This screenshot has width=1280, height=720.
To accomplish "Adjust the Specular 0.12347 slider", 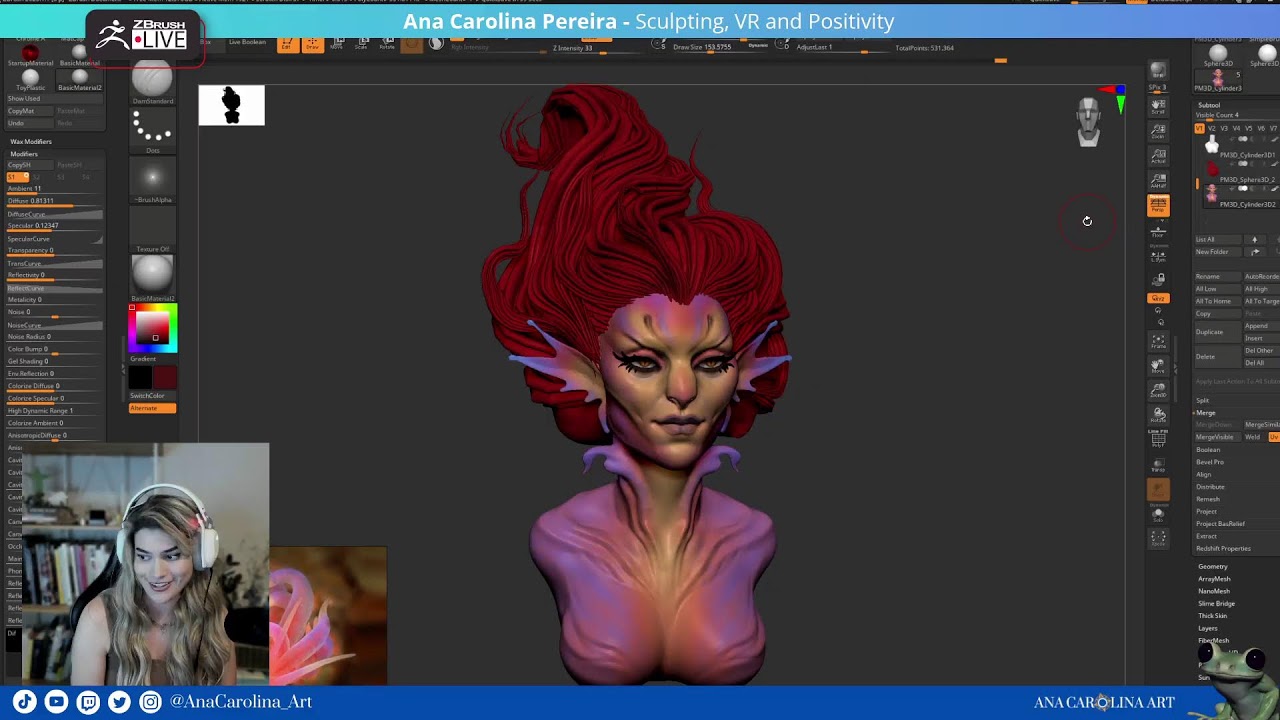I will tap(55, 226).
